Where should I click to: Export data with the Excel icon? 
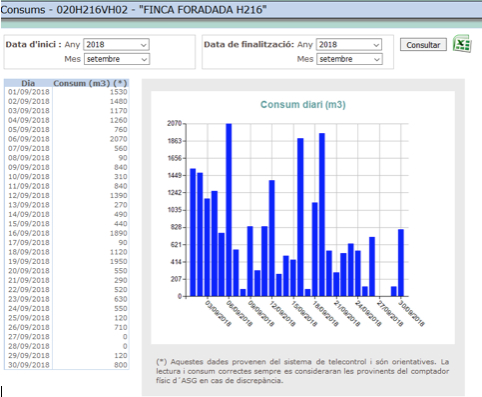click(462, 44)
